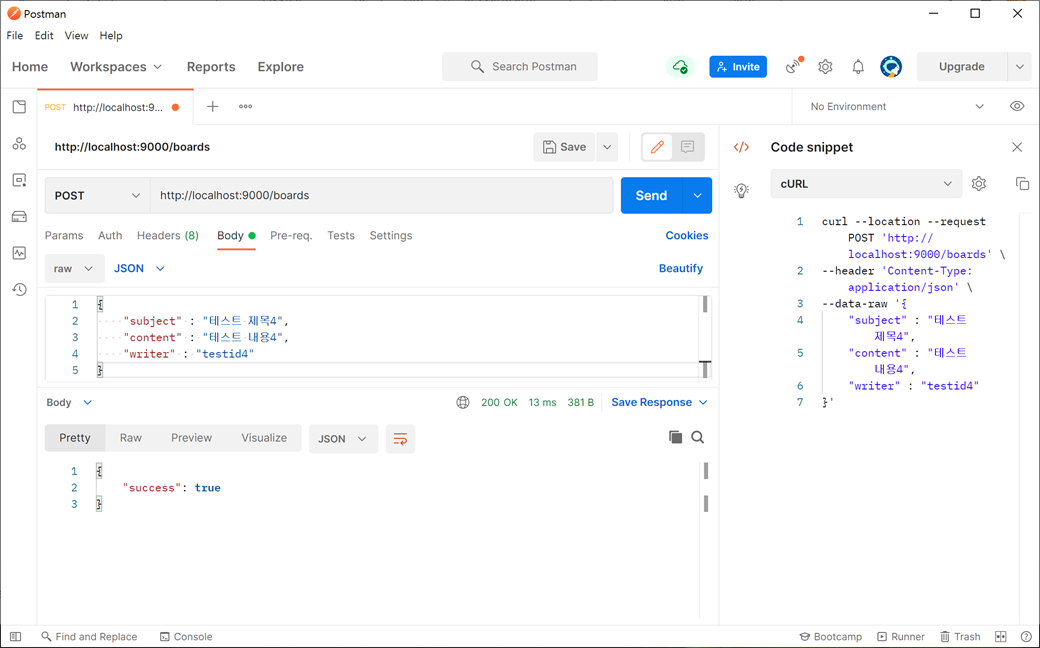Image resolution: width=1040 pixels, height=648 pixels.
Task: Open the capture requests satellite icon
Action: click(x=794, y=66)
